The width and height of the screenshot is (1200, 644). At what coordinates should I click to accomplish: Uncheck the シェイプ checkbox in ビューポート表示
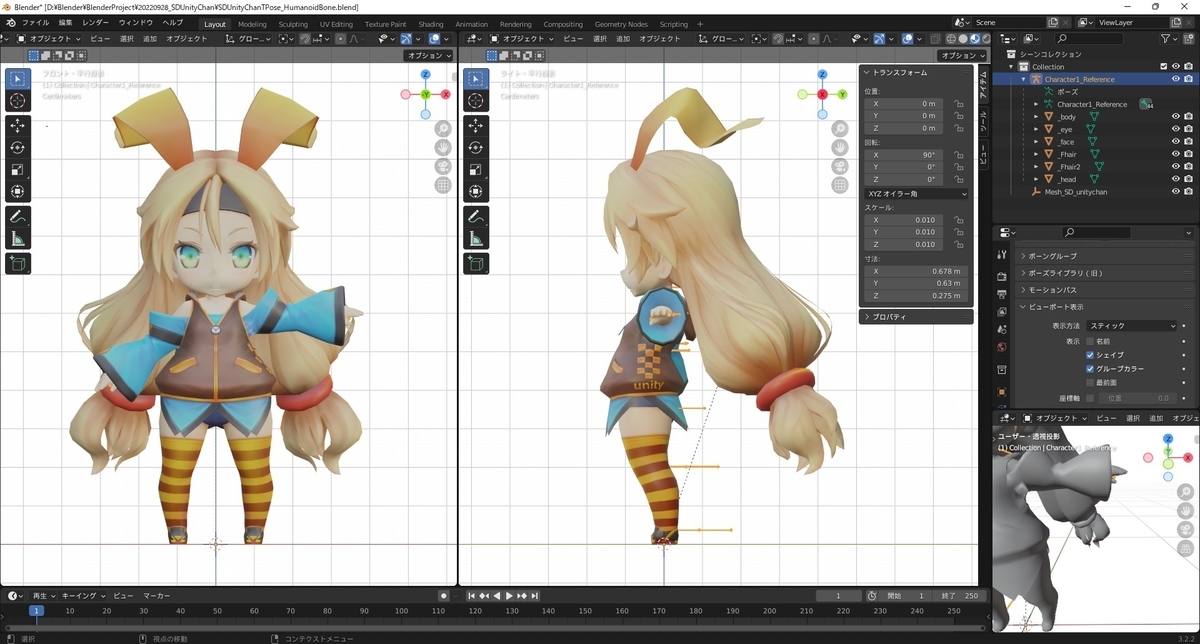[1090, 355]
